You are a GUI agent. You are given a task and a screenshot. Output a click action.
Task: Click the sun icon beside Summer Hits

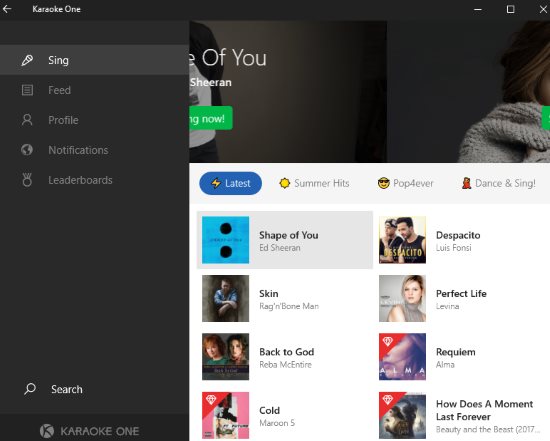pyautogui.click(x=284, y=183)
